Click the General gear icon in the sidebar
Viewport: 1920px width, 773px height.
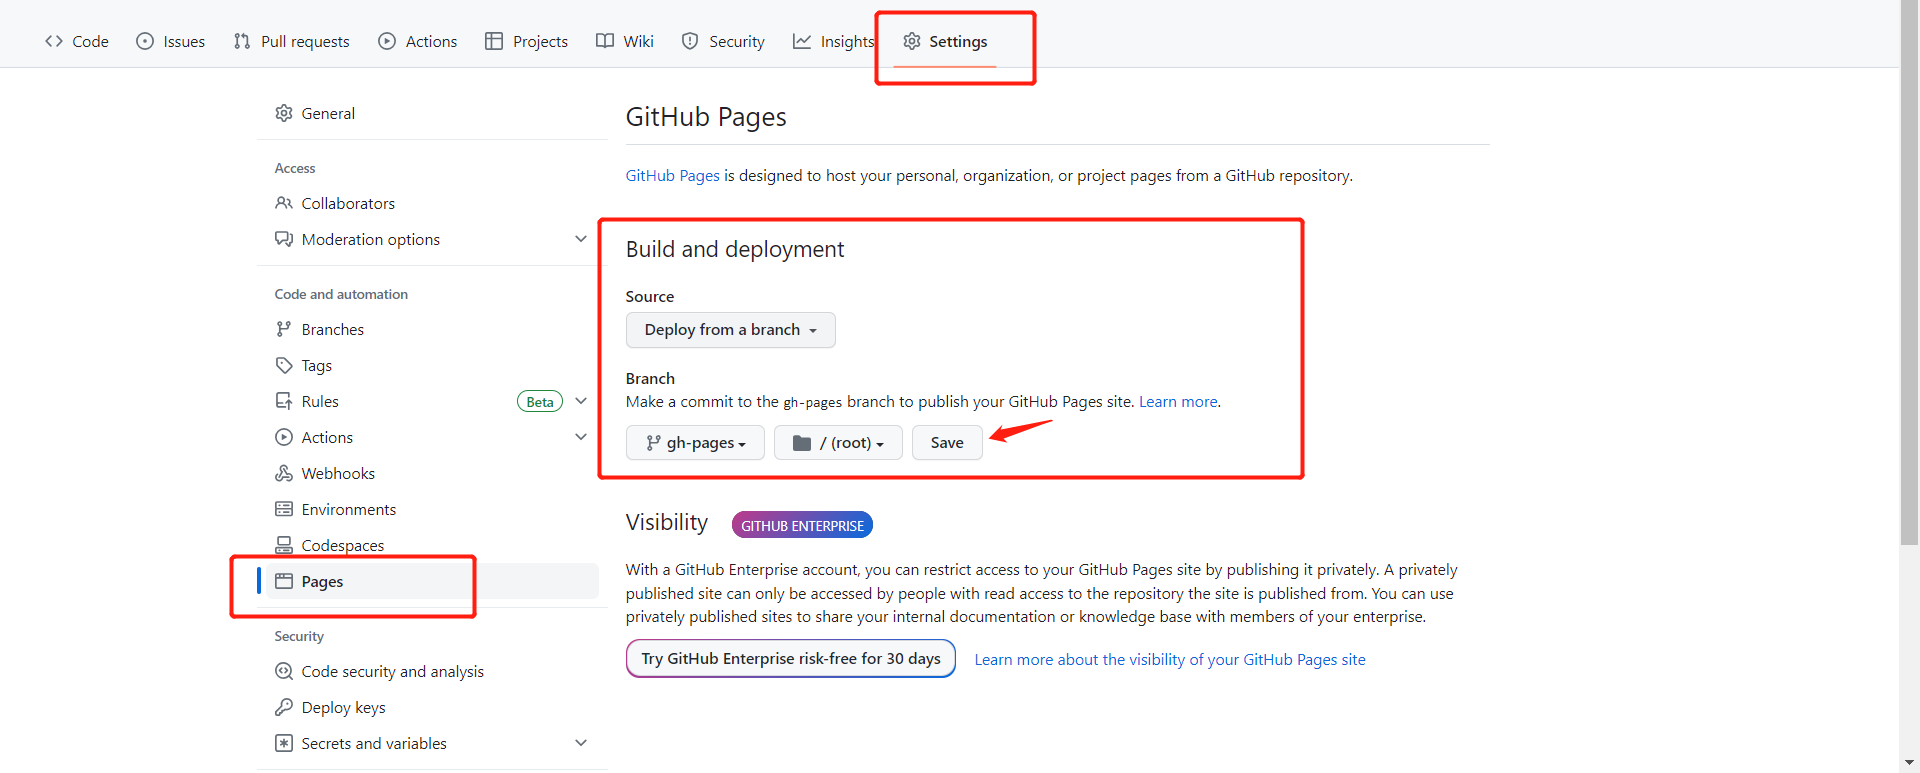(284, 113)
